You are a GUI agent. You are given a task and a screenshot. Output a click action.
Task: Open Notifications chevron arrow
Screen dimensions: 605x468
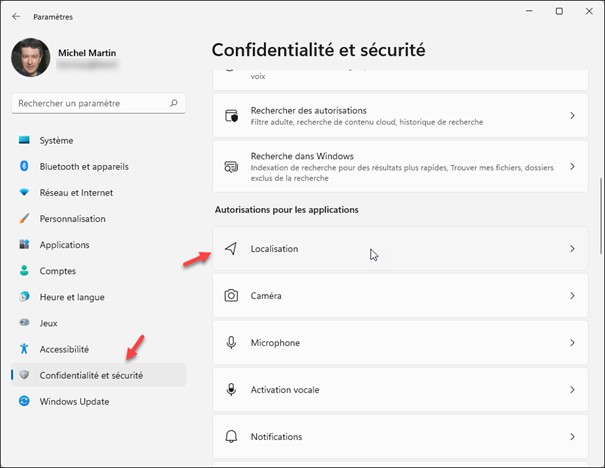click(572, 437)
